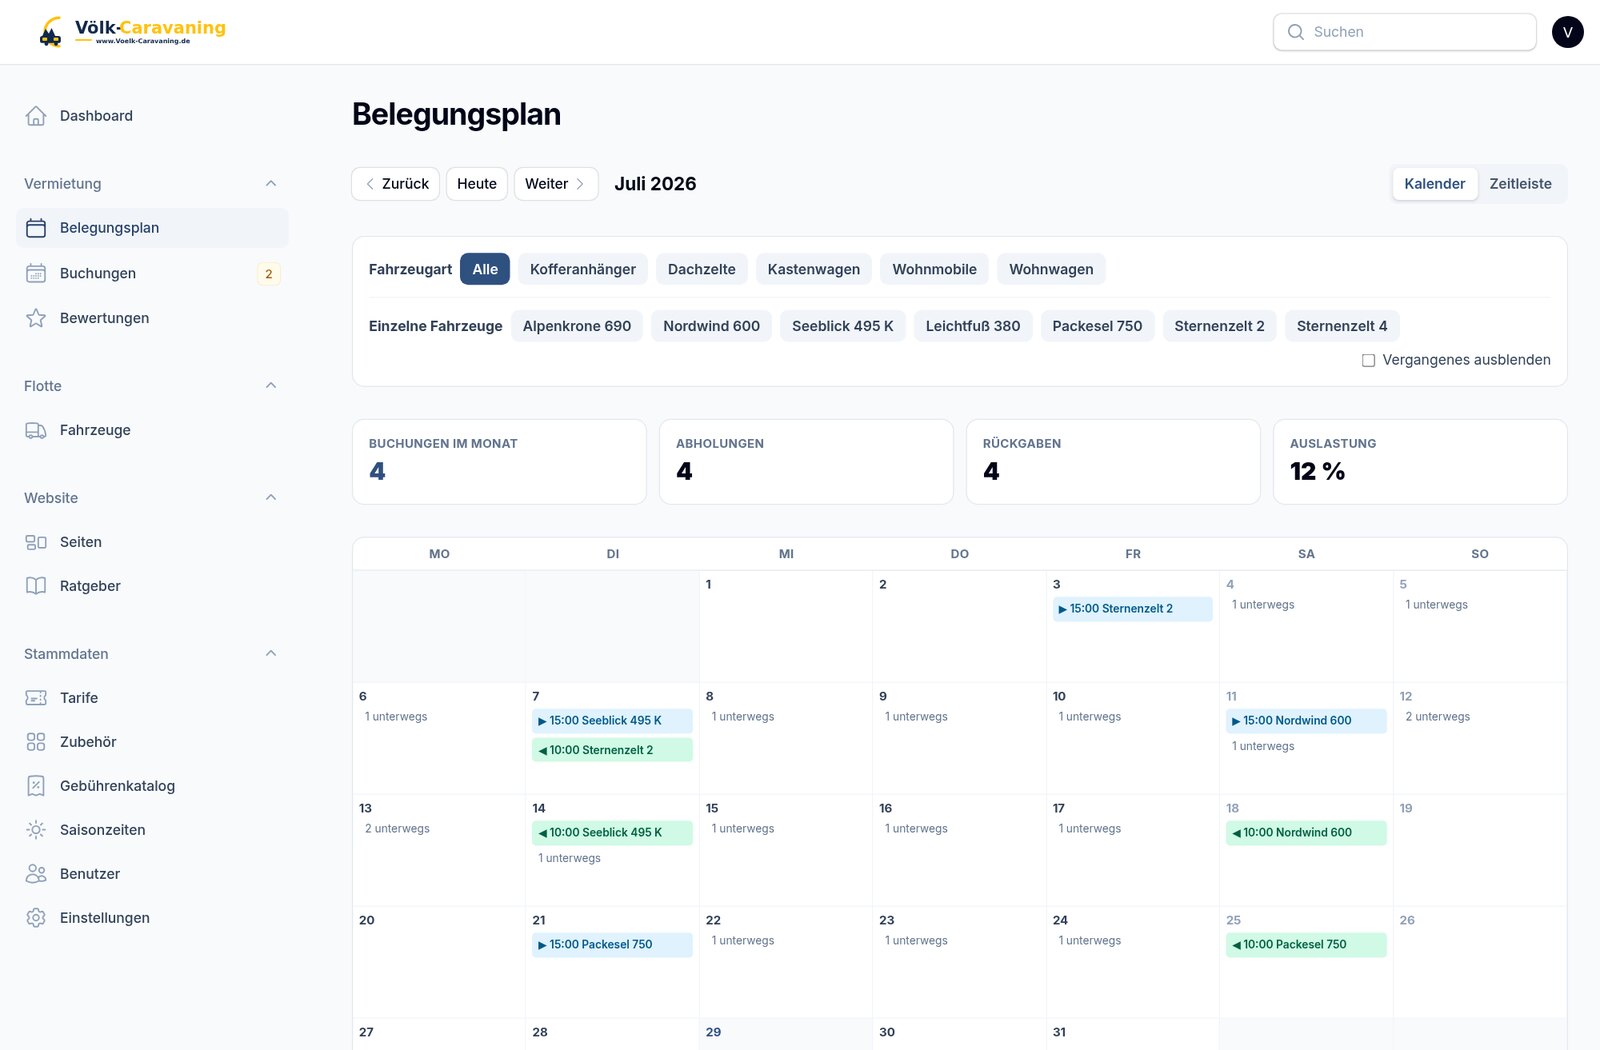This screenshot has height=1050, width=1600.
Task: Open 15:00 Sternenzelt 2 pickup on July 3
Action: click(1133, 609)
